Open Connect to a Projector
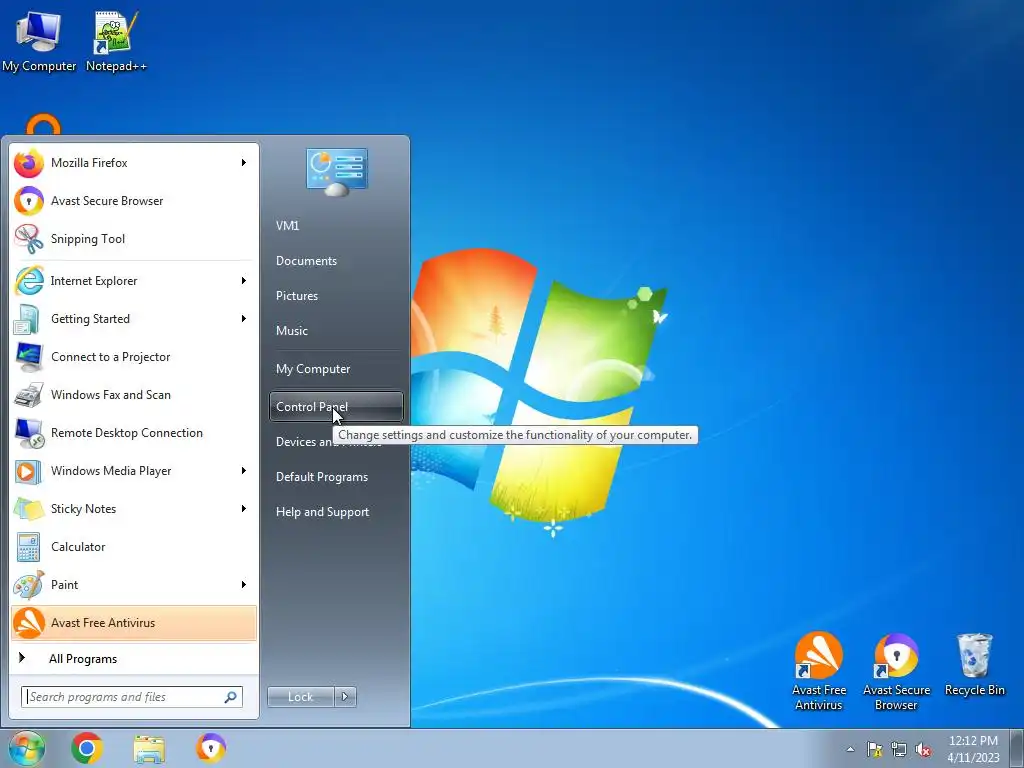 tap(133, 357)
